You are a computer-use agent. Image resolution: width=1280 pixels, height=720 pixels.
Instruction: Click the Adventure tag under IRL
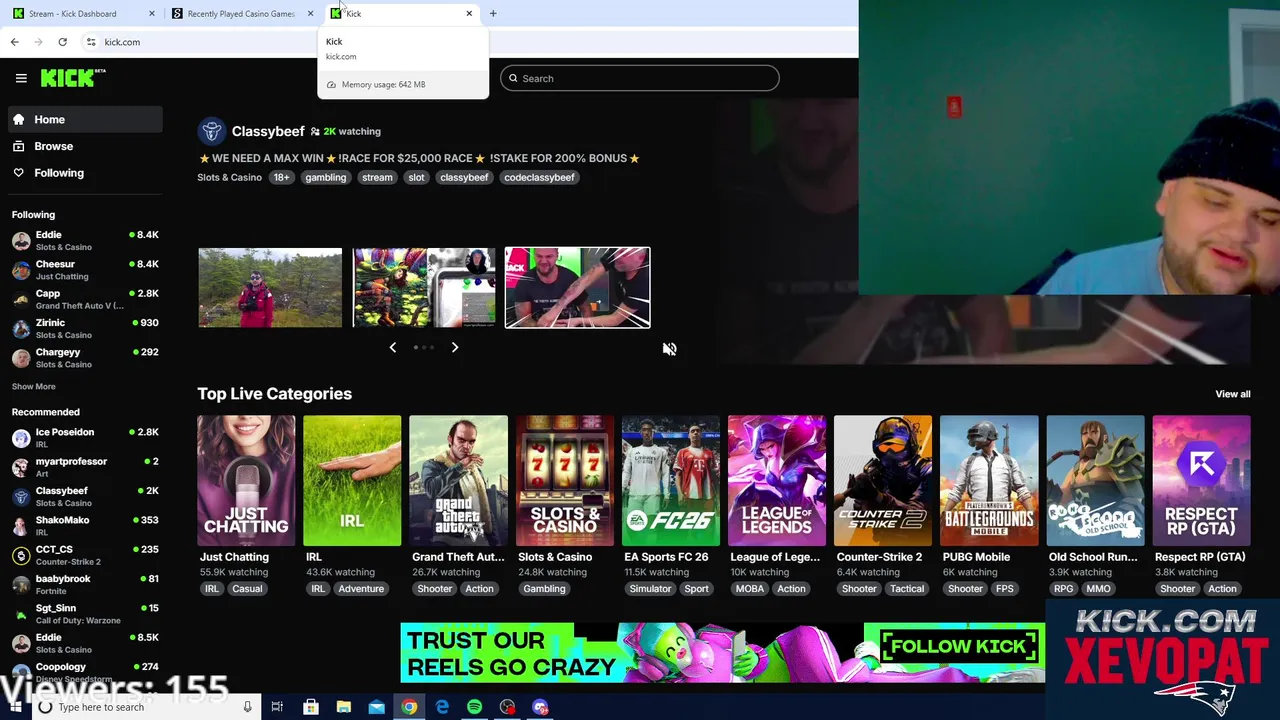[x=361, y=589]
